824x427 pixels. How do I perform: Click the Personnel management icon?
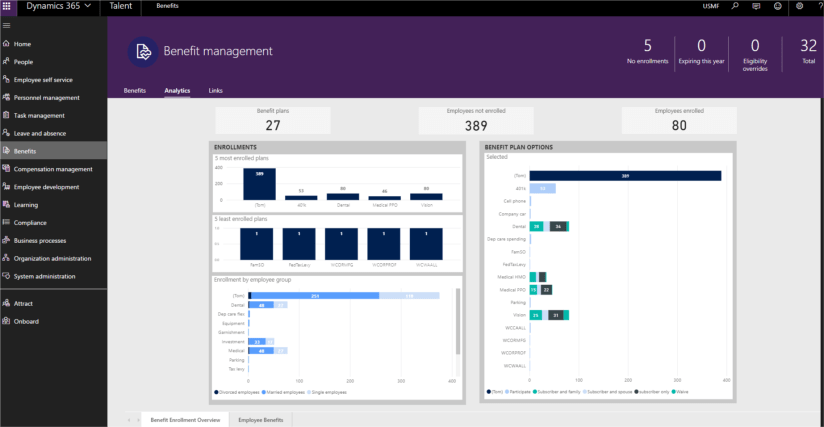pyautogui.click(x=6, y=97)
